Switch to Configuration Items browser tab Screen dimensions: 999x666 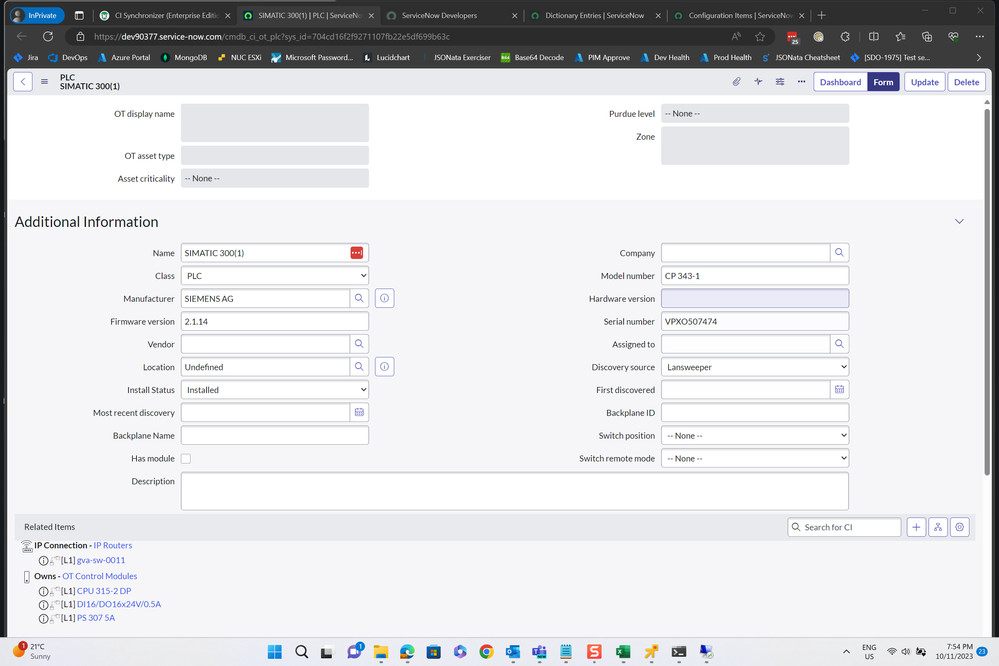[739, 15]
